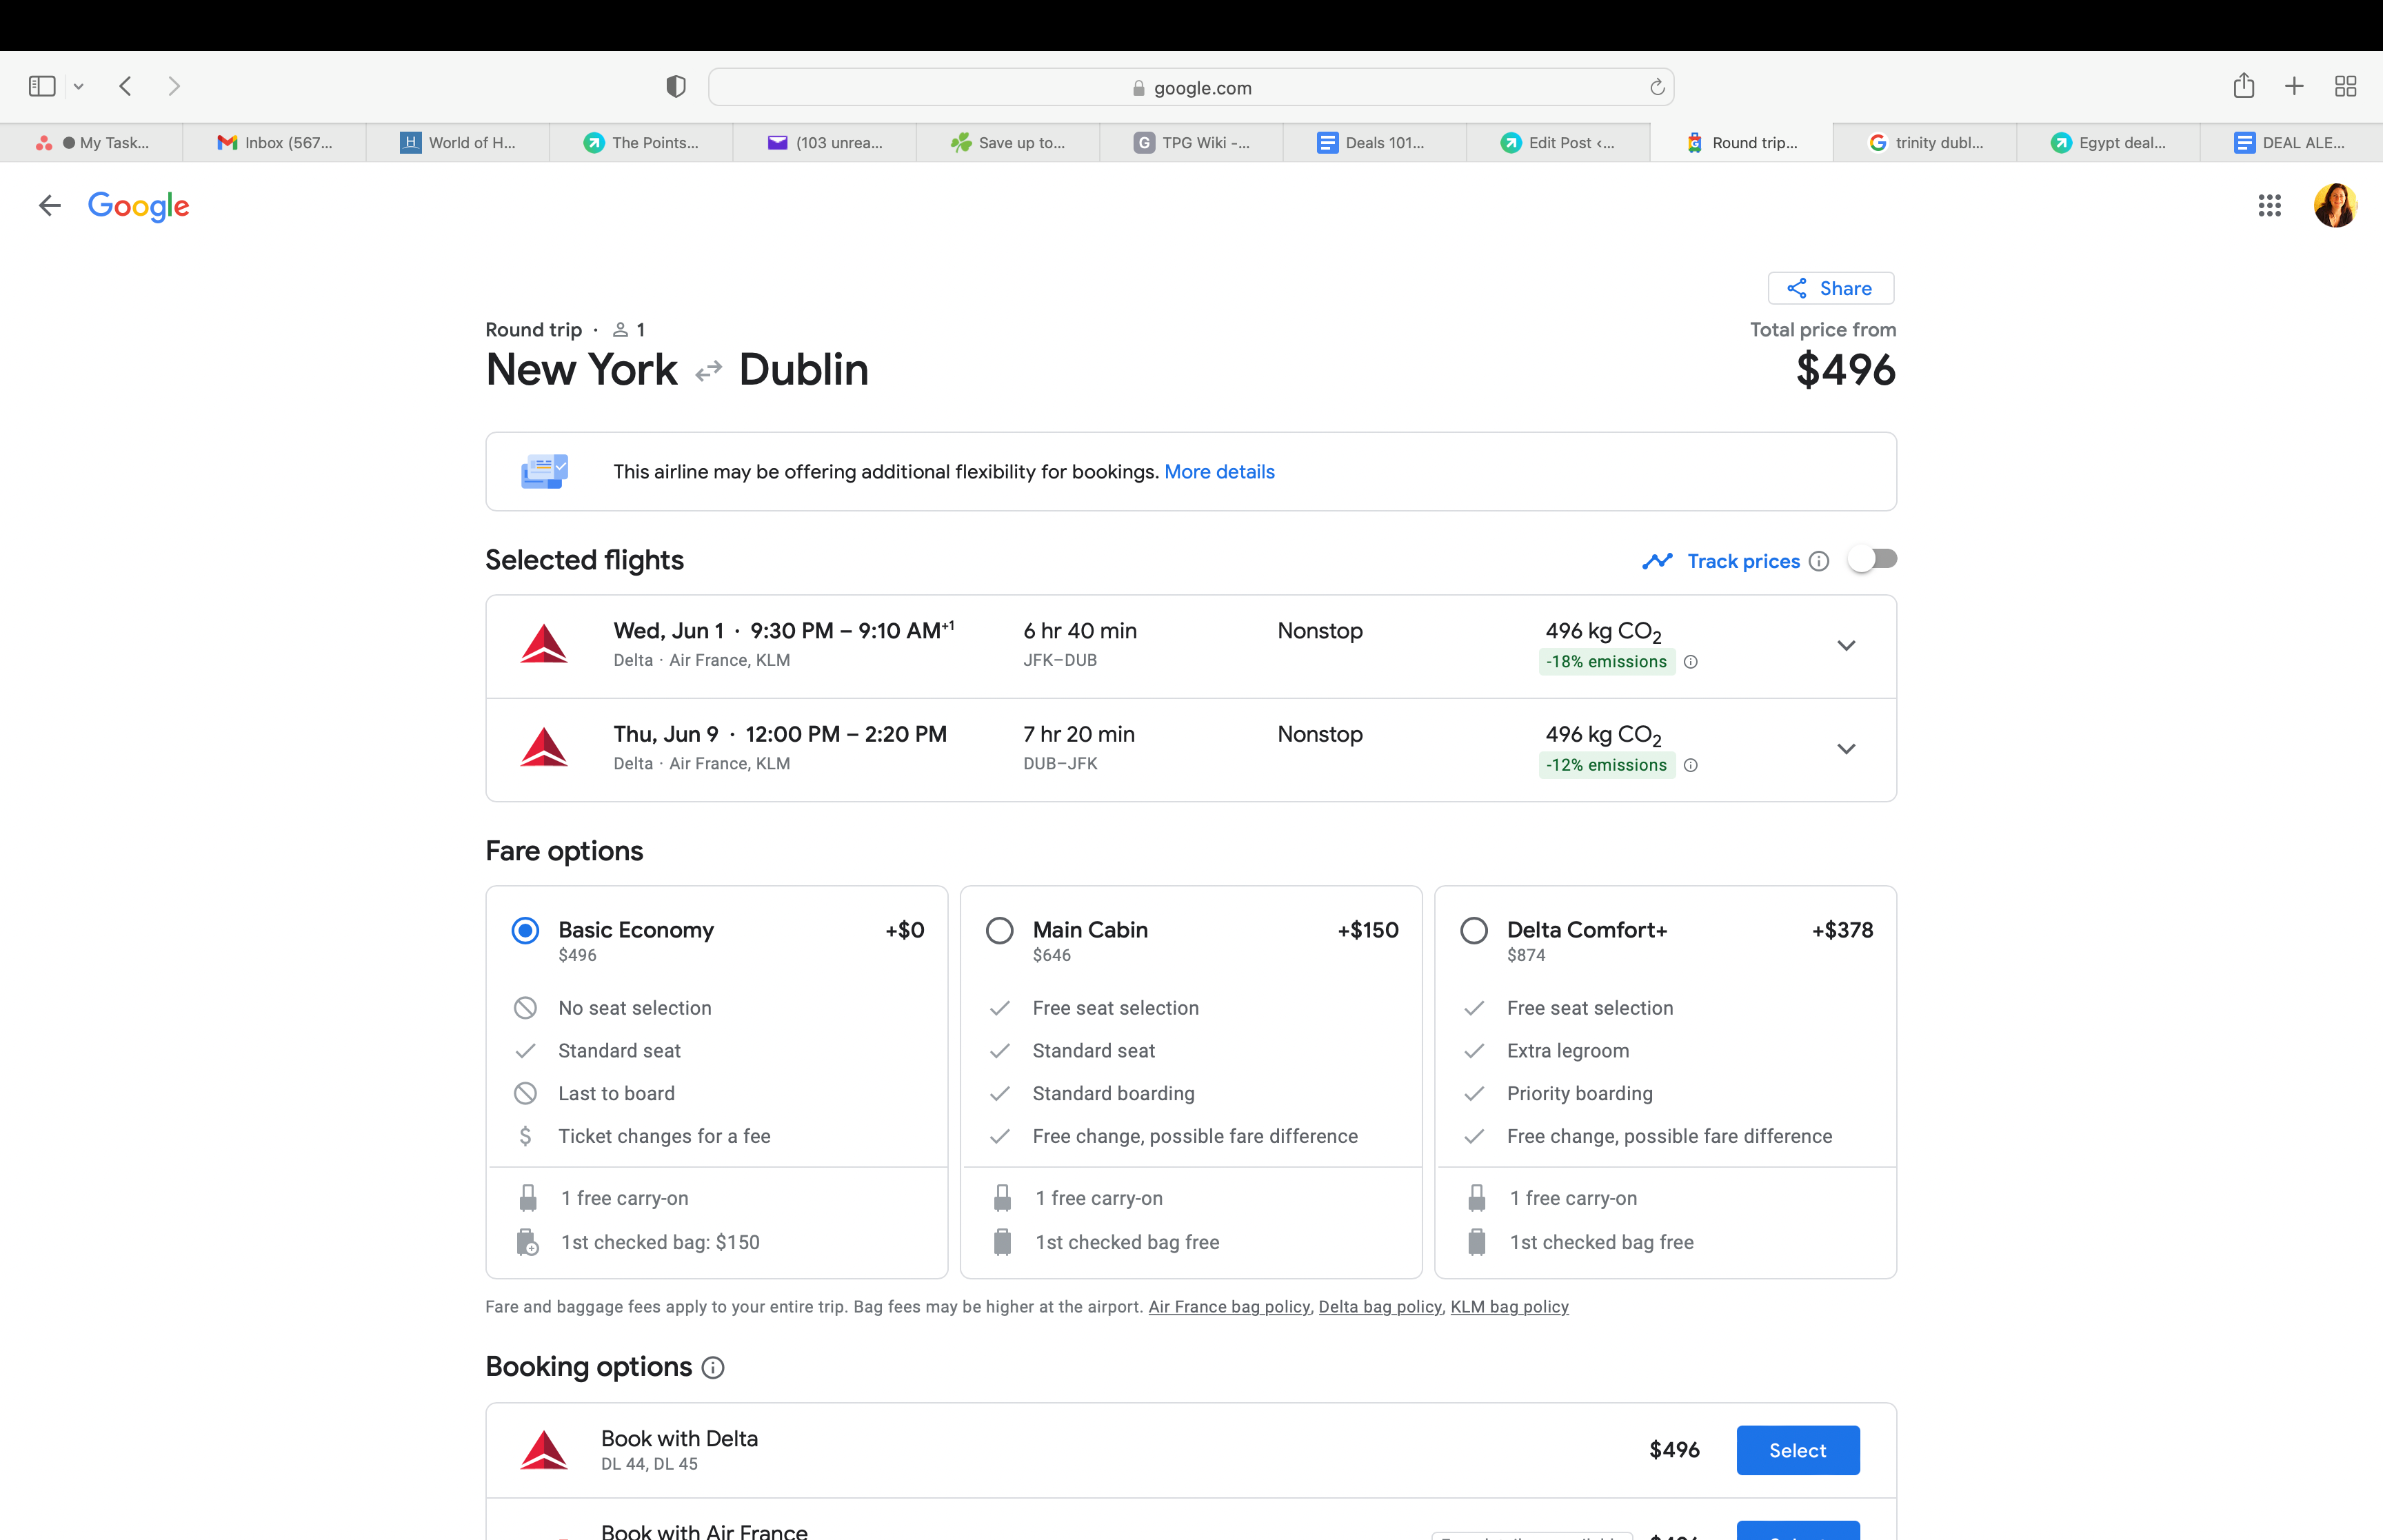Click the Ticket changes dollar icon

[x=525, y=1136]
